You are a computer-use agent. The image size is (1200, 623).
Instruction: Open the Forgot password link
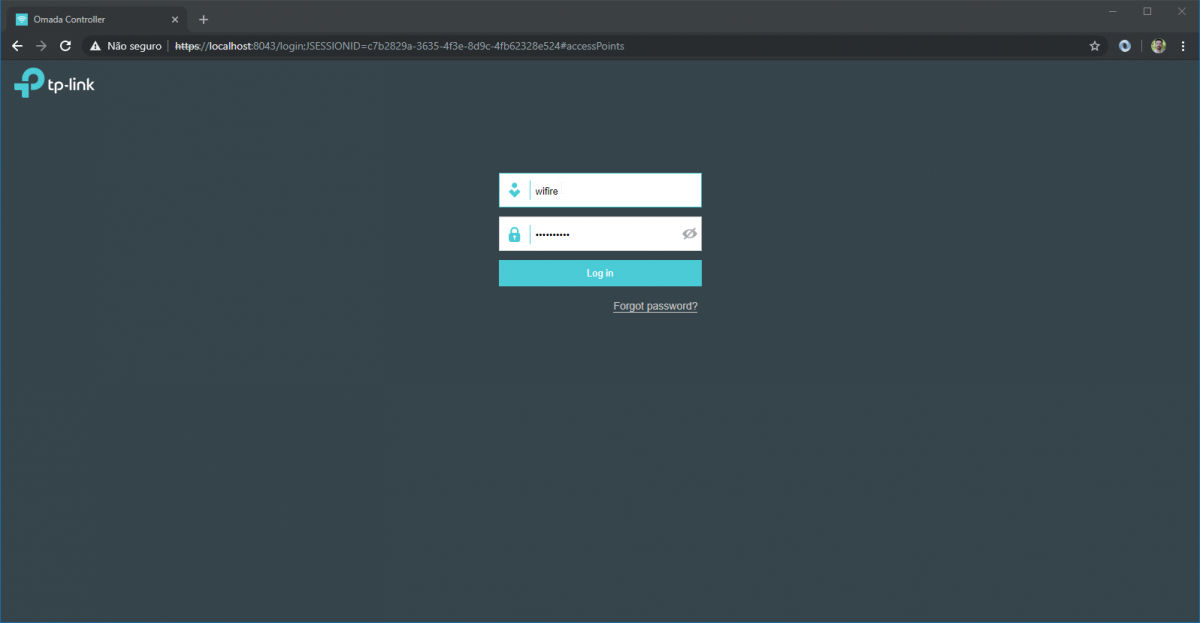655,306
